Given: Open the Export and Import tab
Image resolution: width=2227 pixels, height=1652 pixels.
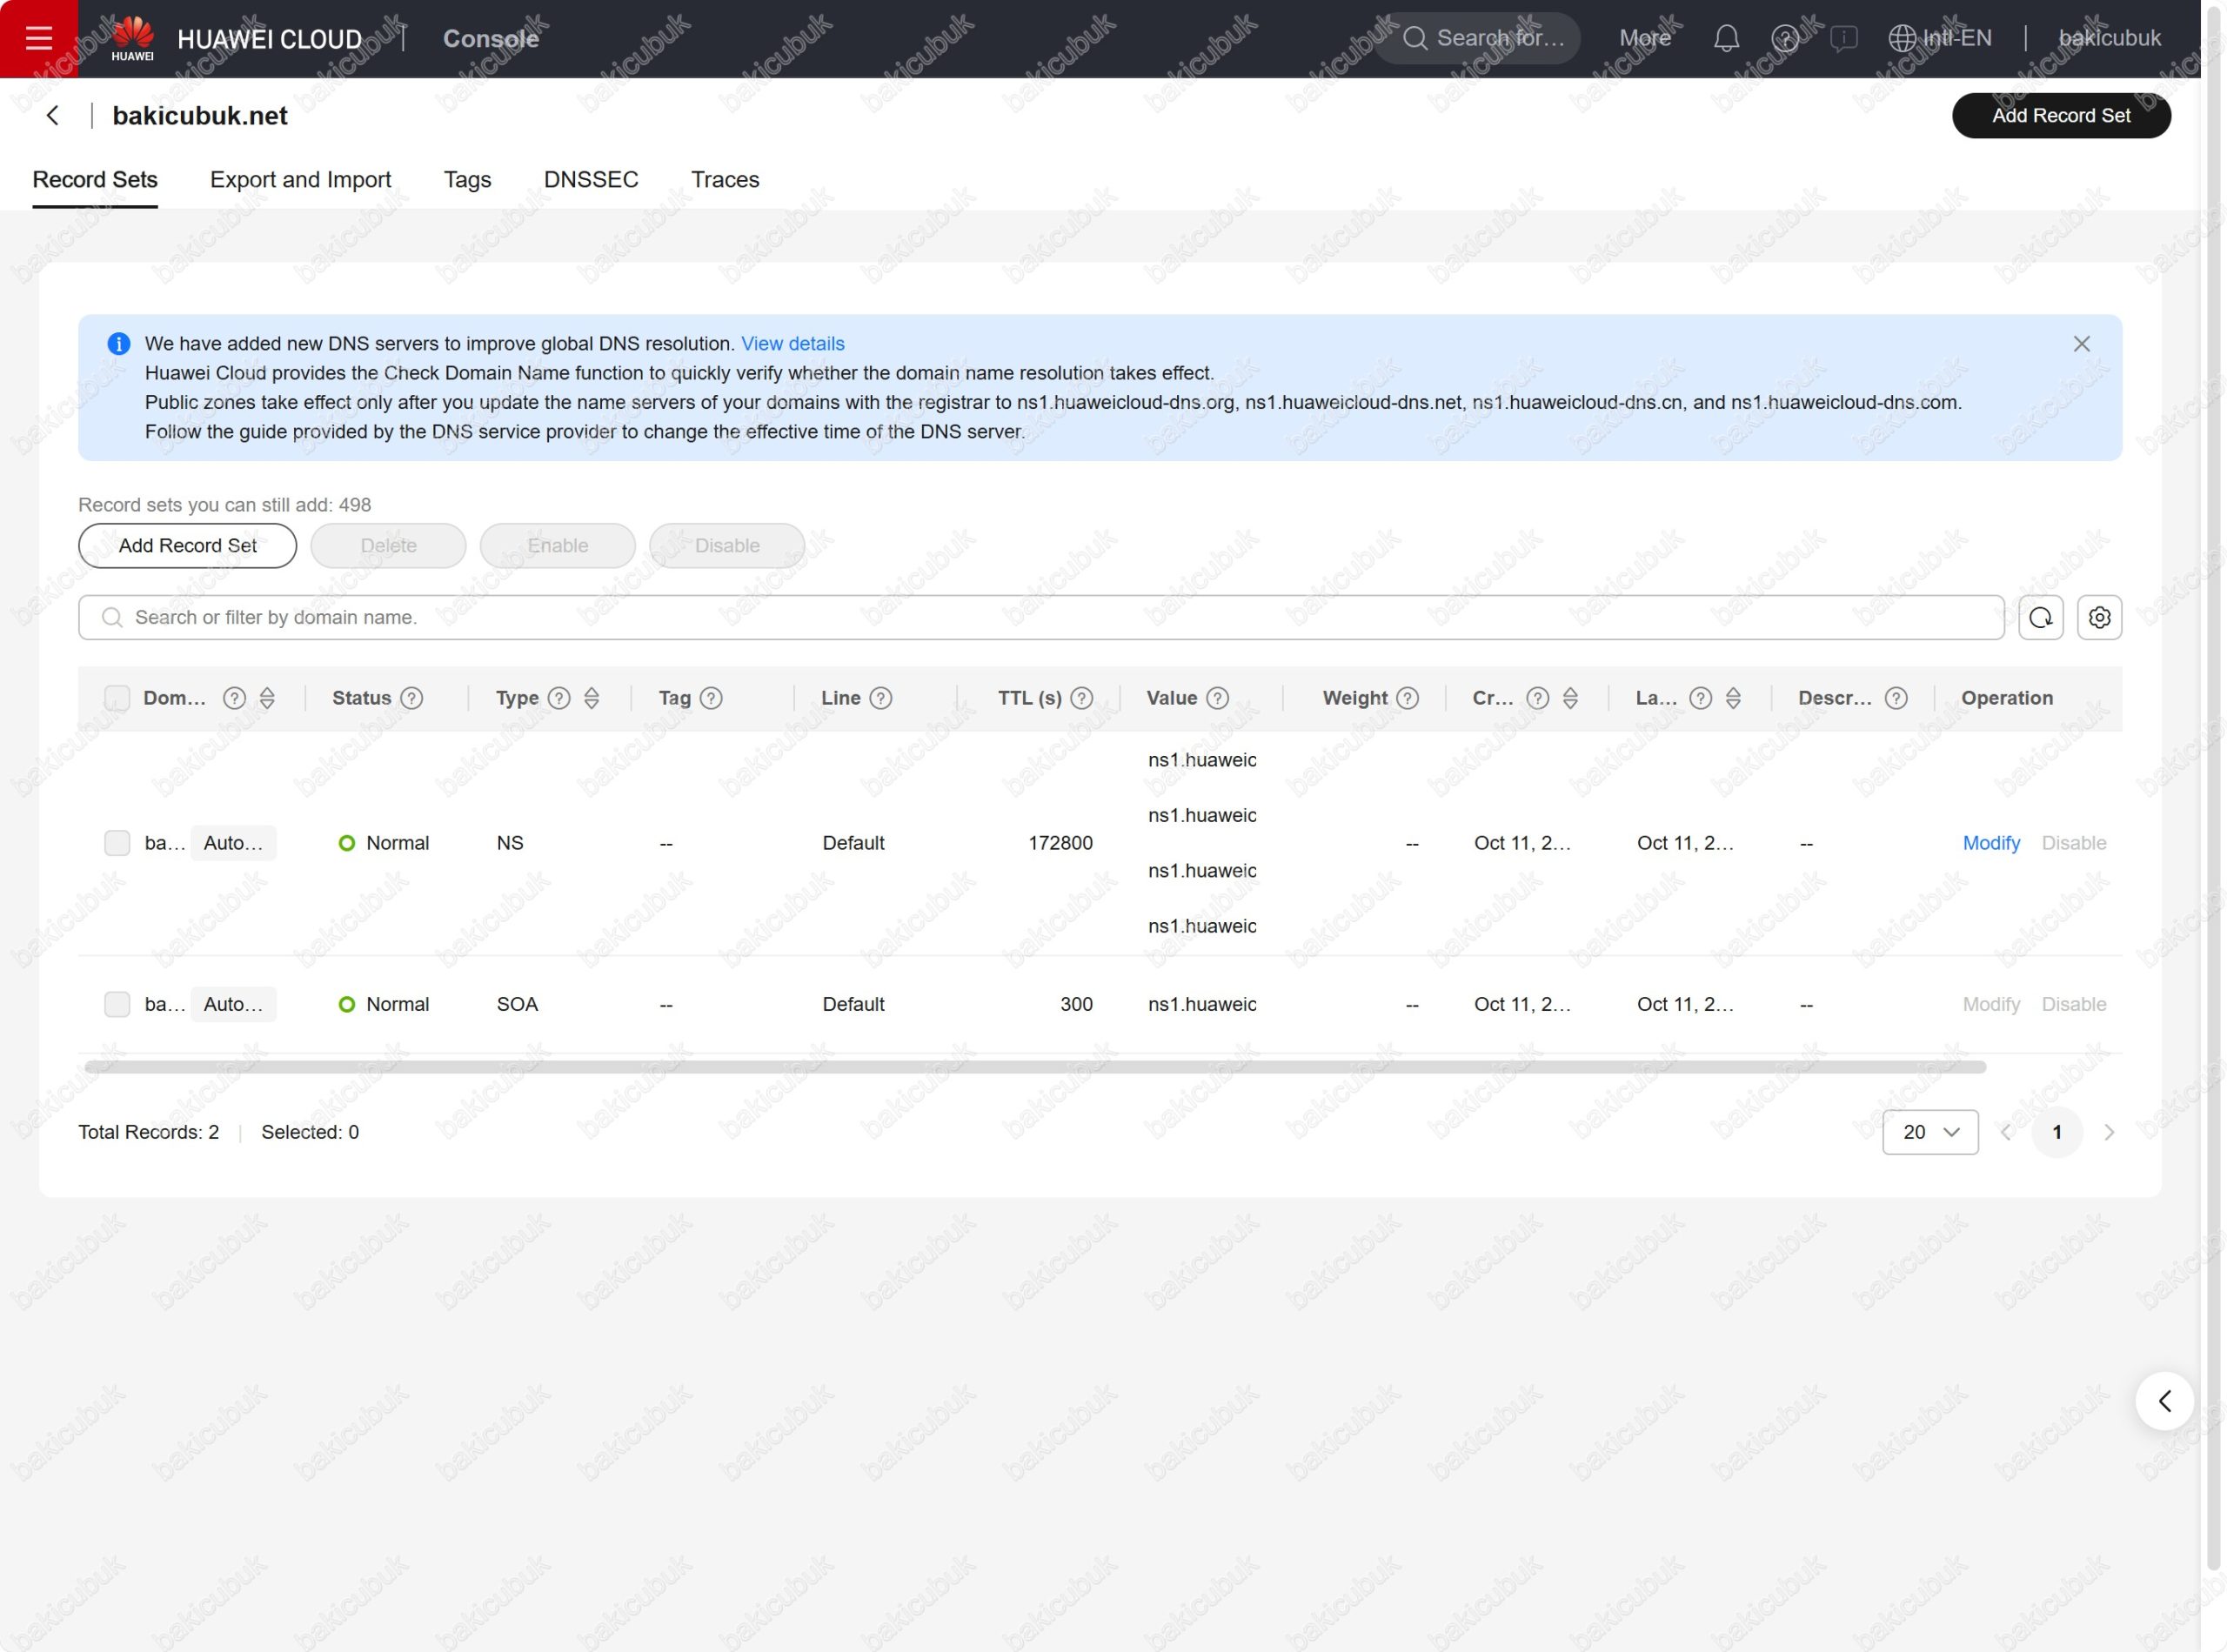Looking at the screenshot, I should pos(300,179).
